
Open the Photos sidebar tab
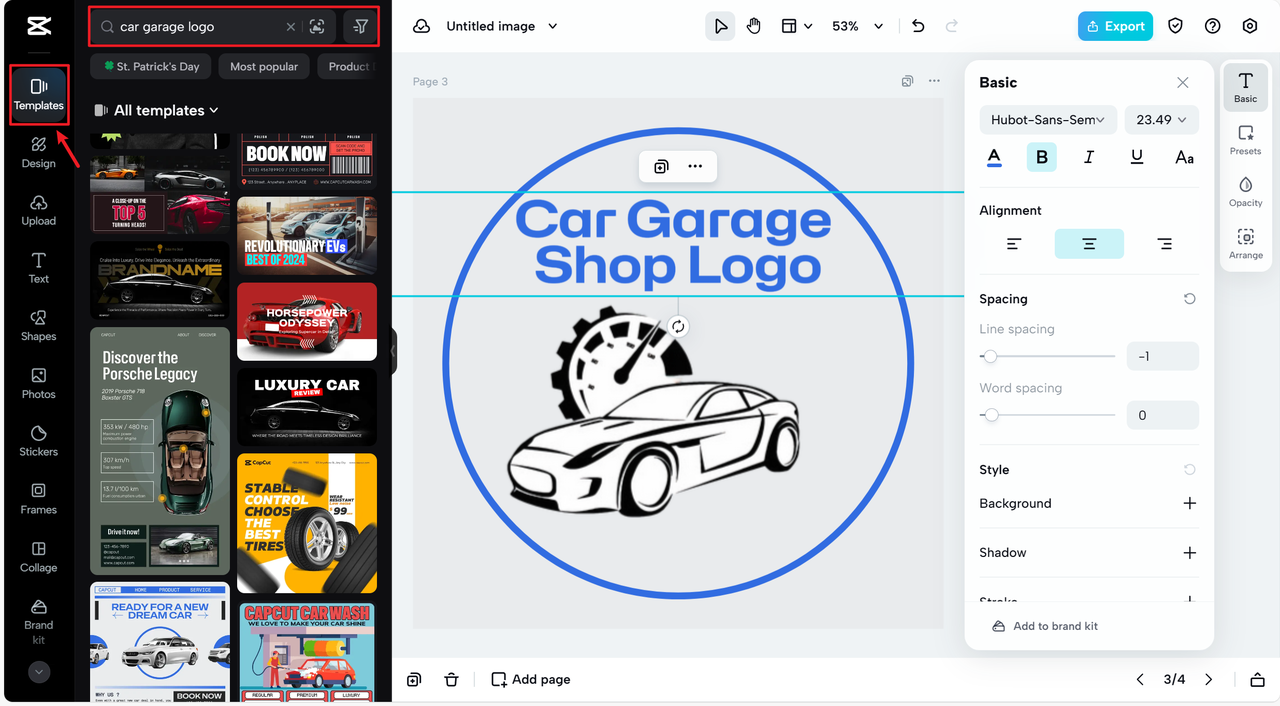coord(39,383)
